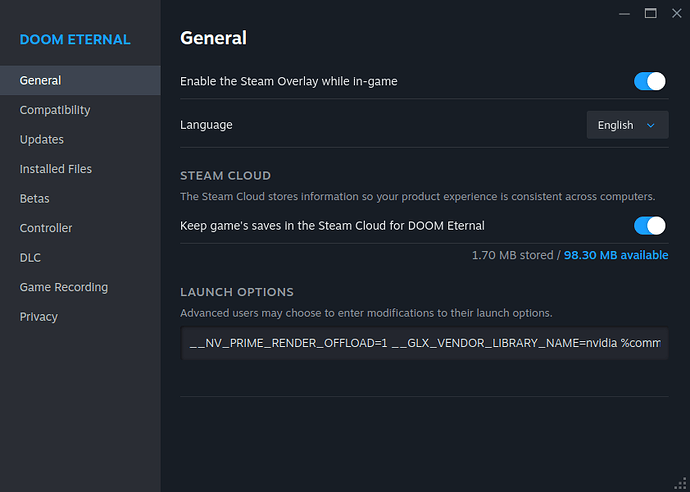690x492 pixels.
Task: Maximize the properties window
Action: pos(650,13)
